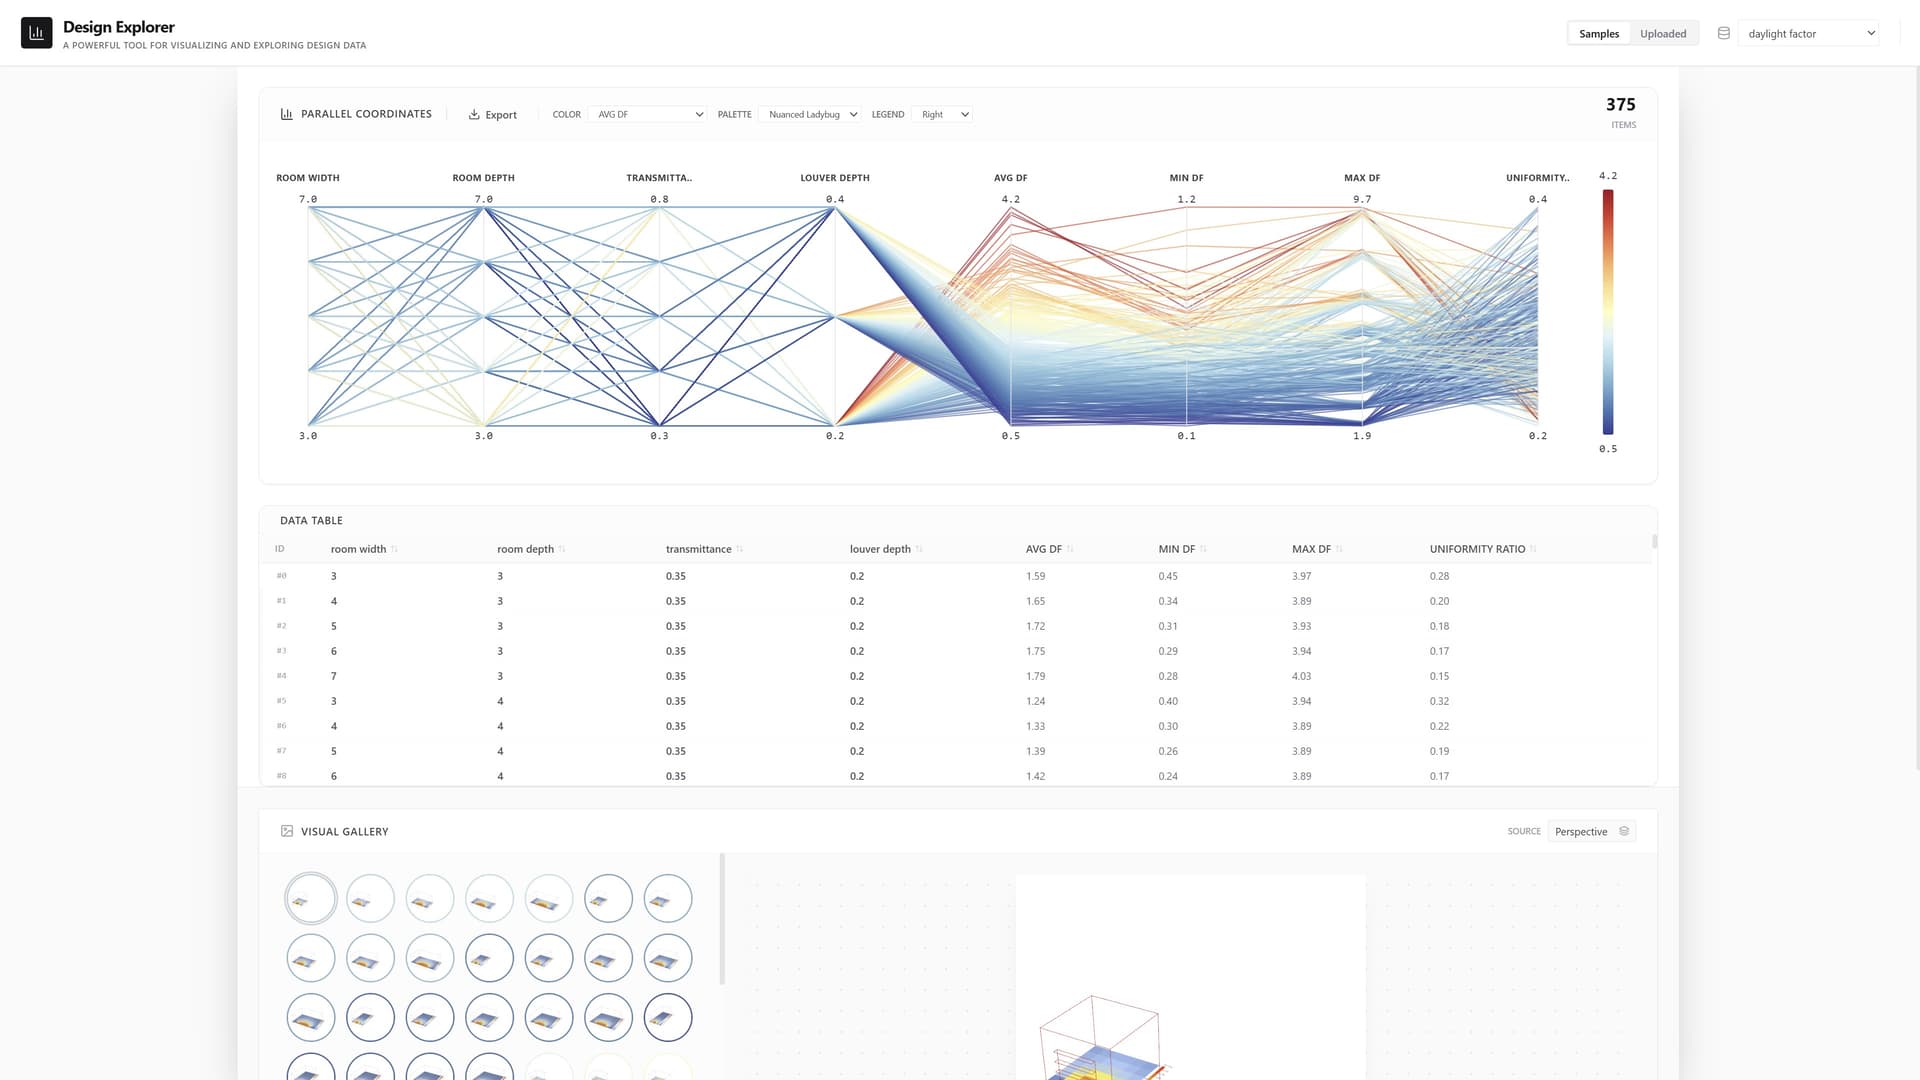
Task: Select the first thumbnail in Visual Gallery
Action: click(310, 898)
